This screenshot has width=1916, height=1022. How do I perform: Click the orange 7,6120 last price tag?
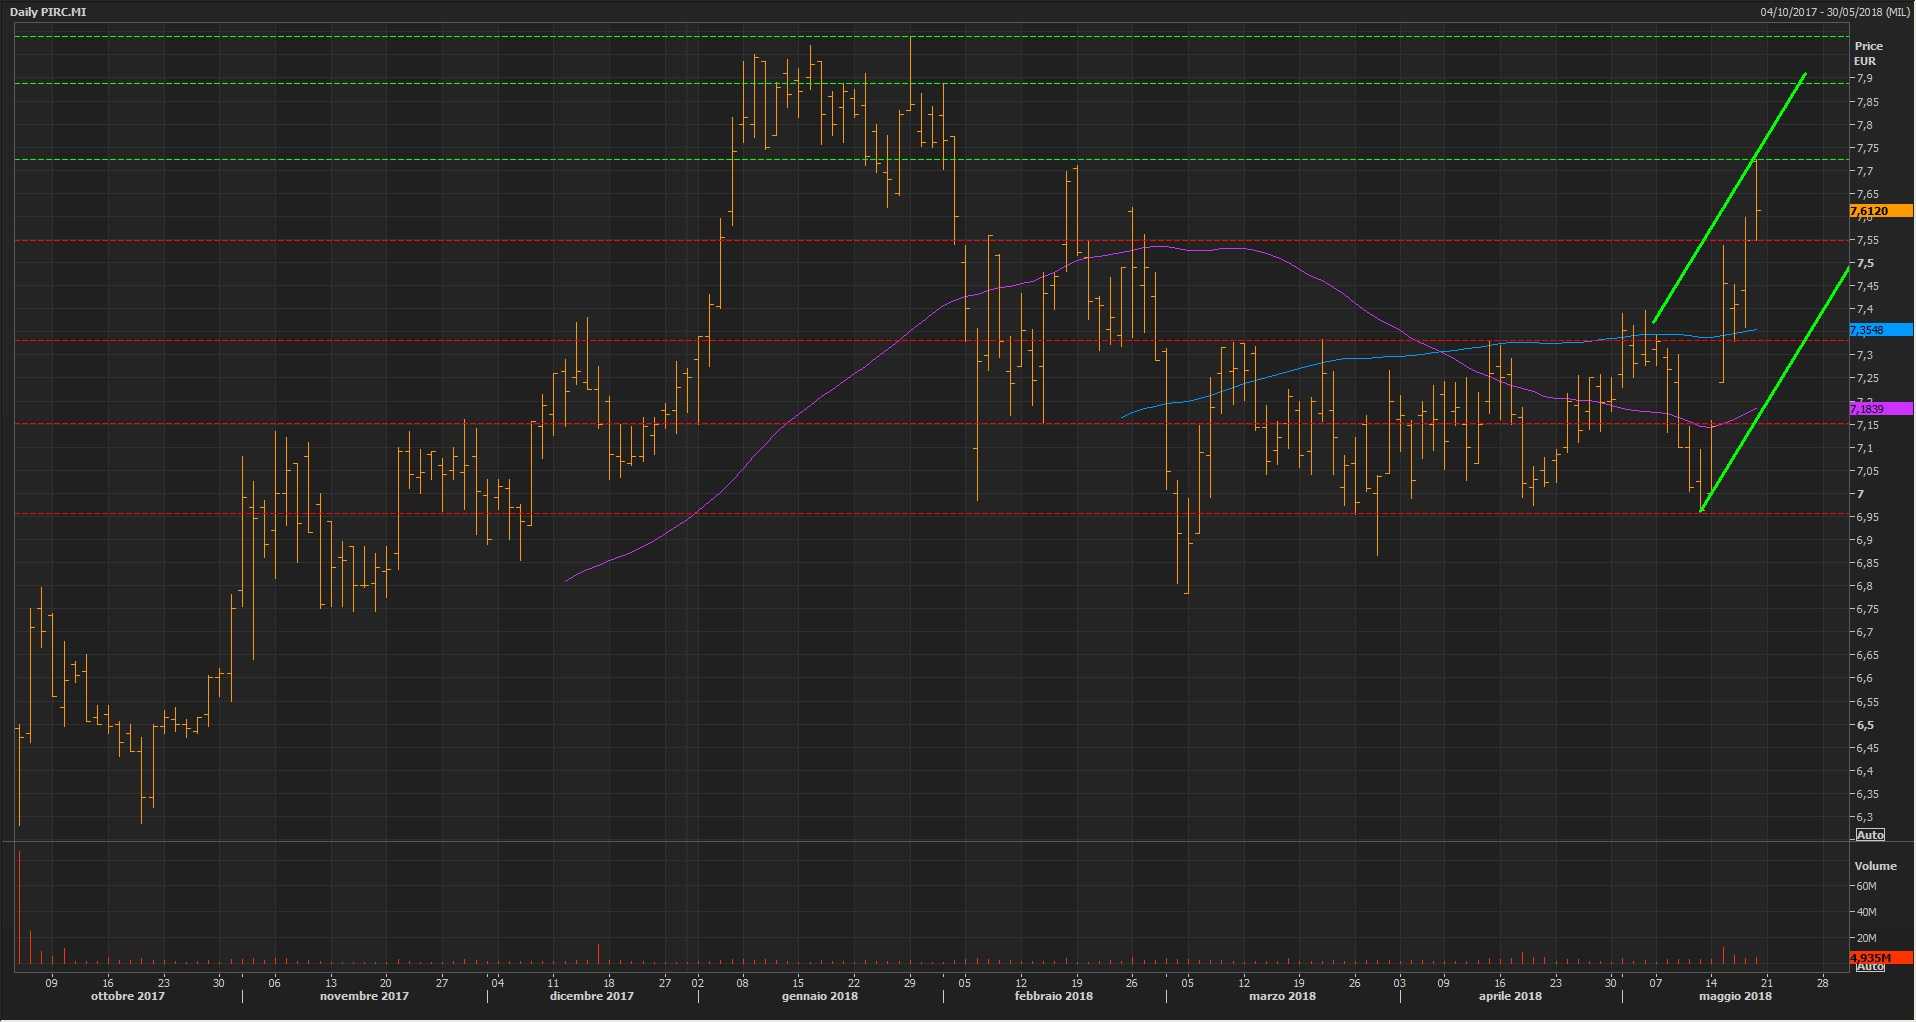click(x=1869, y=211)
